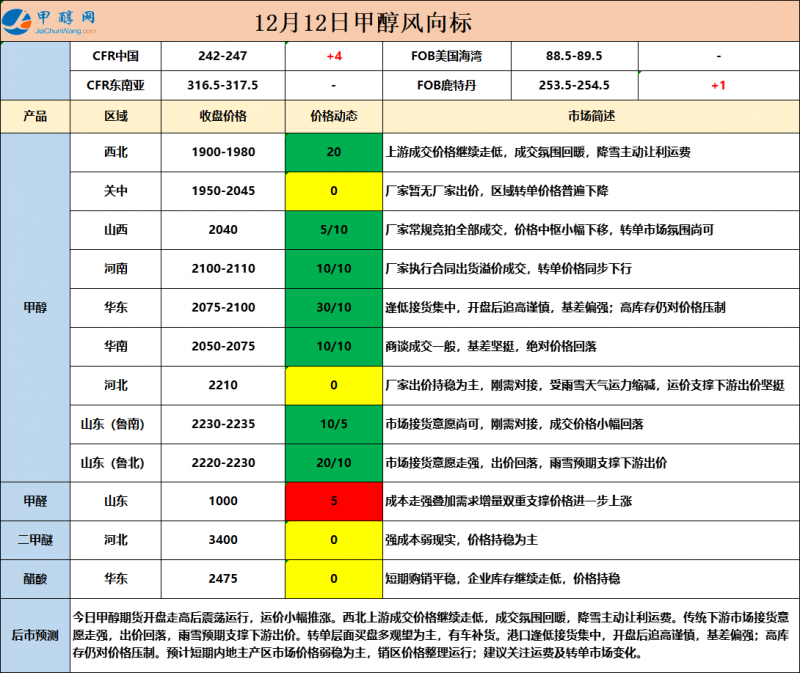Click the 河南 closing price 2100-2110
800x673 pixels.
[x=223, y=269]
